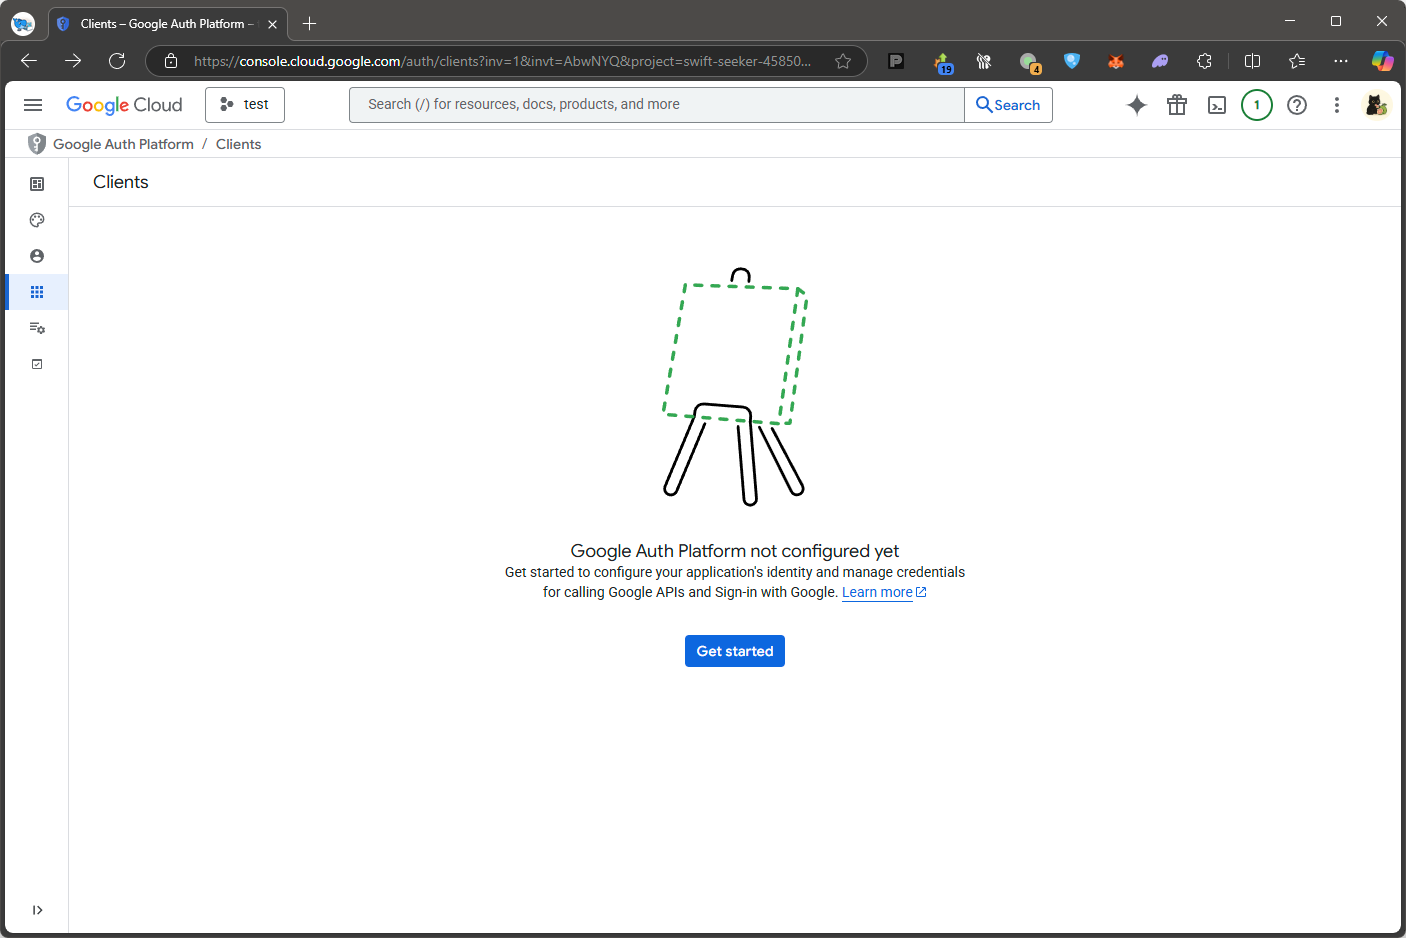1406x938 pixels.
Task: Open the account avatar menu
Action: click(x=1377, y=105)
